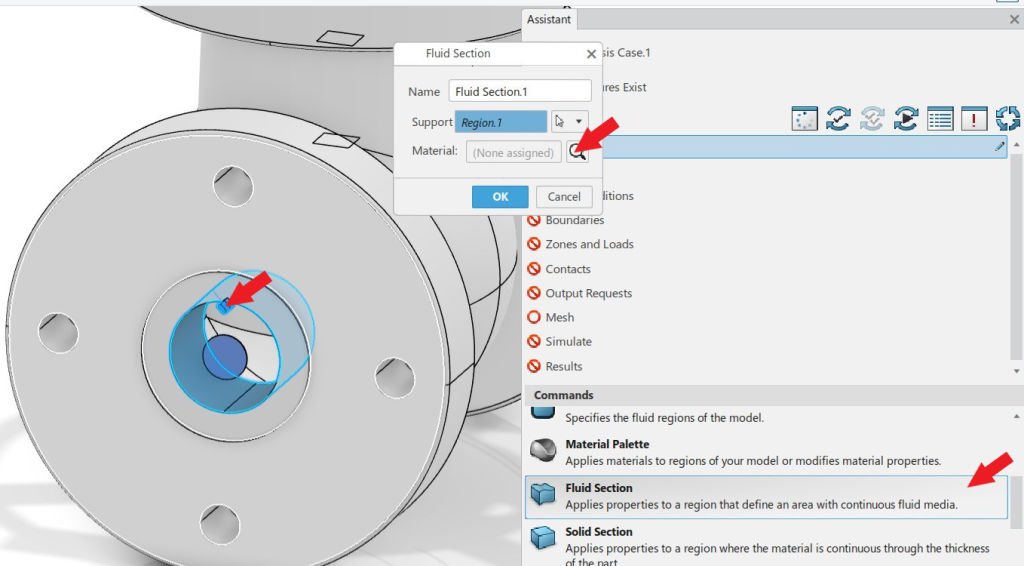Click the Material Palette sphere icon
1024x566 pixels.
tap(542, 451)
